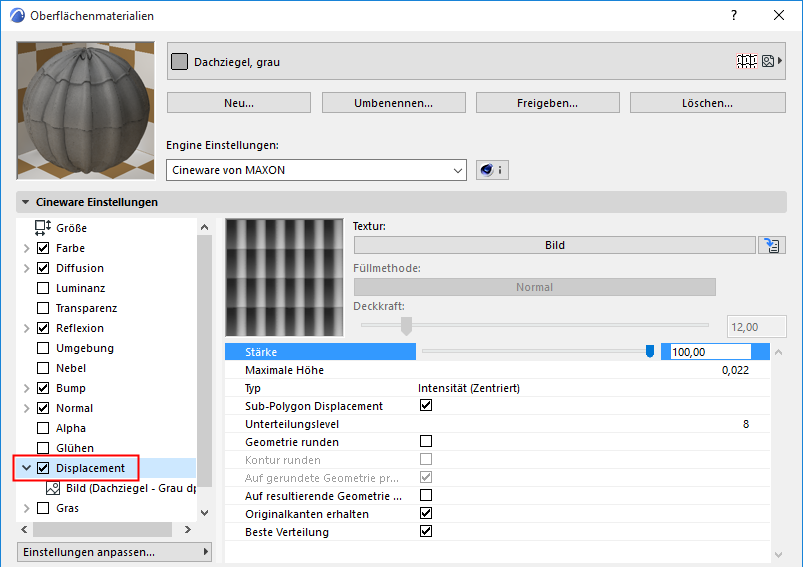Image resolution: width=803 pixels, height=567 pixels.
Task: Expand the Gras tree node
Action: click(x=27, y=508)
